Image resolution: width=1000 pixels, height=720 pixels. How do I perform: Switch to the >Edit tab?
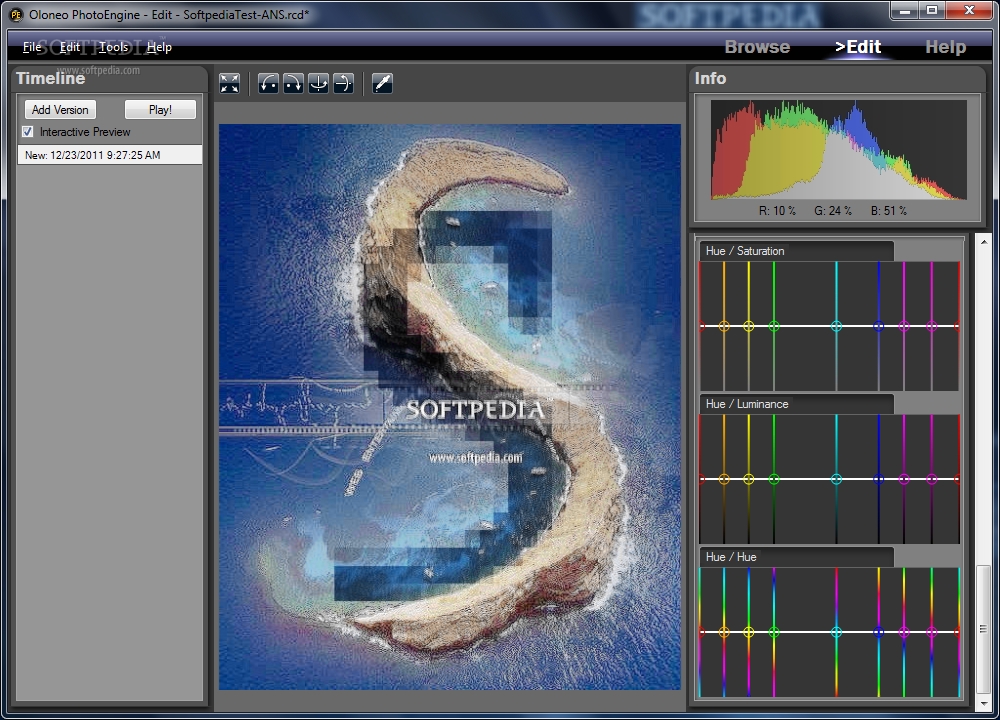858,47
